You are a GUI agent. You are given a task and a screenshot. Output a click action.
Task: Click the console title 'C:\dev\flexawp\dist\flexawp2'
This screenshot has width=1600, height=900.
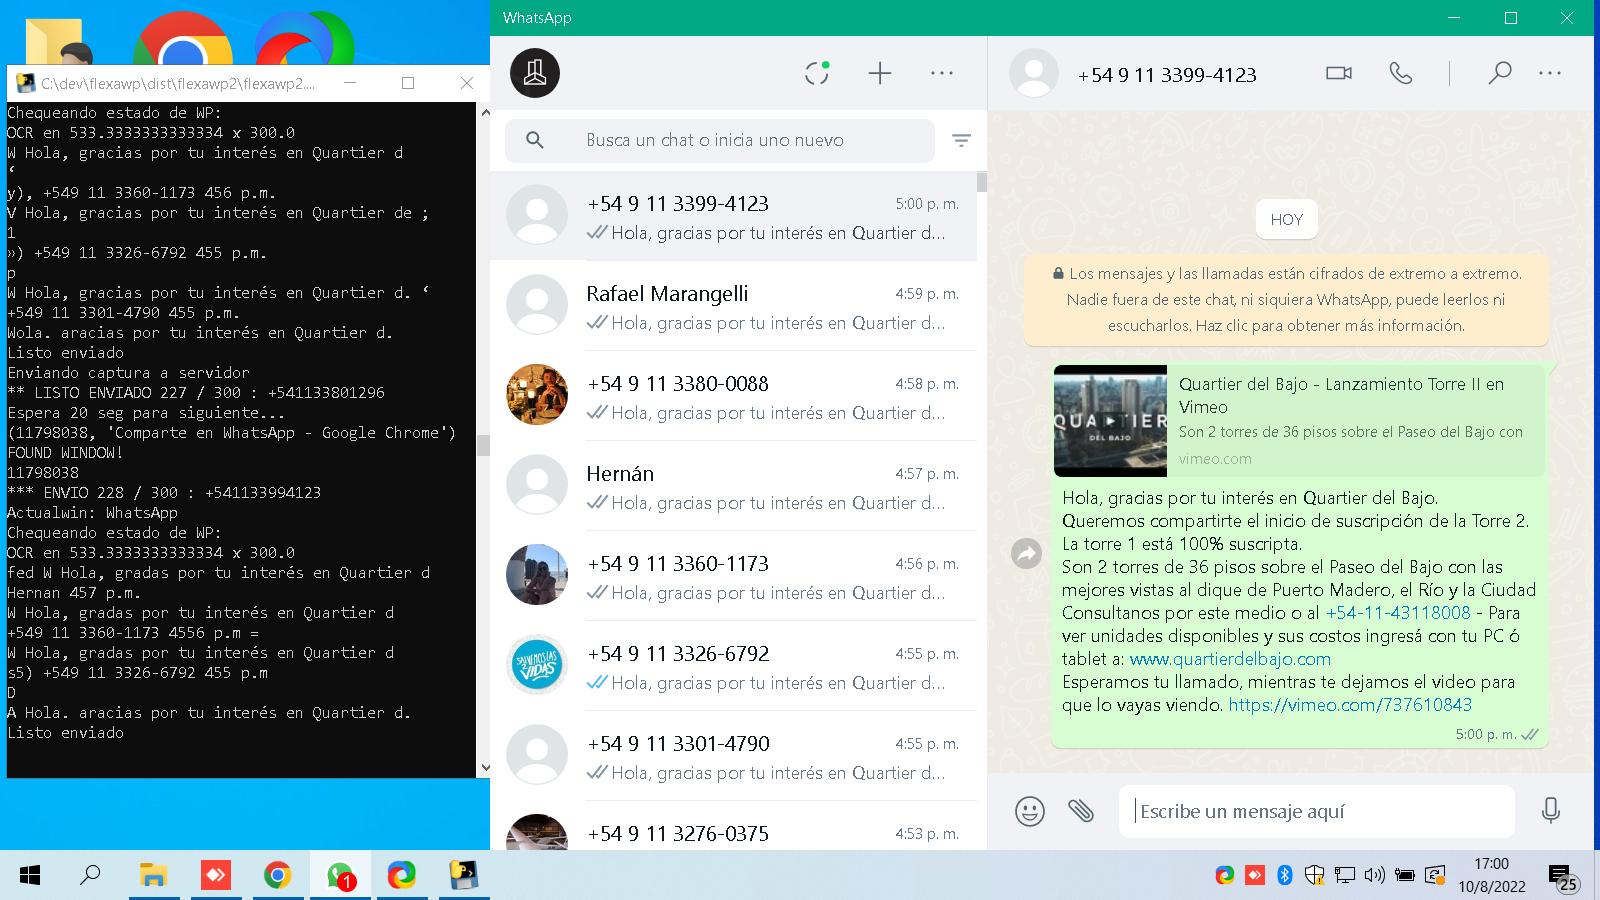[x=177, y=84]
